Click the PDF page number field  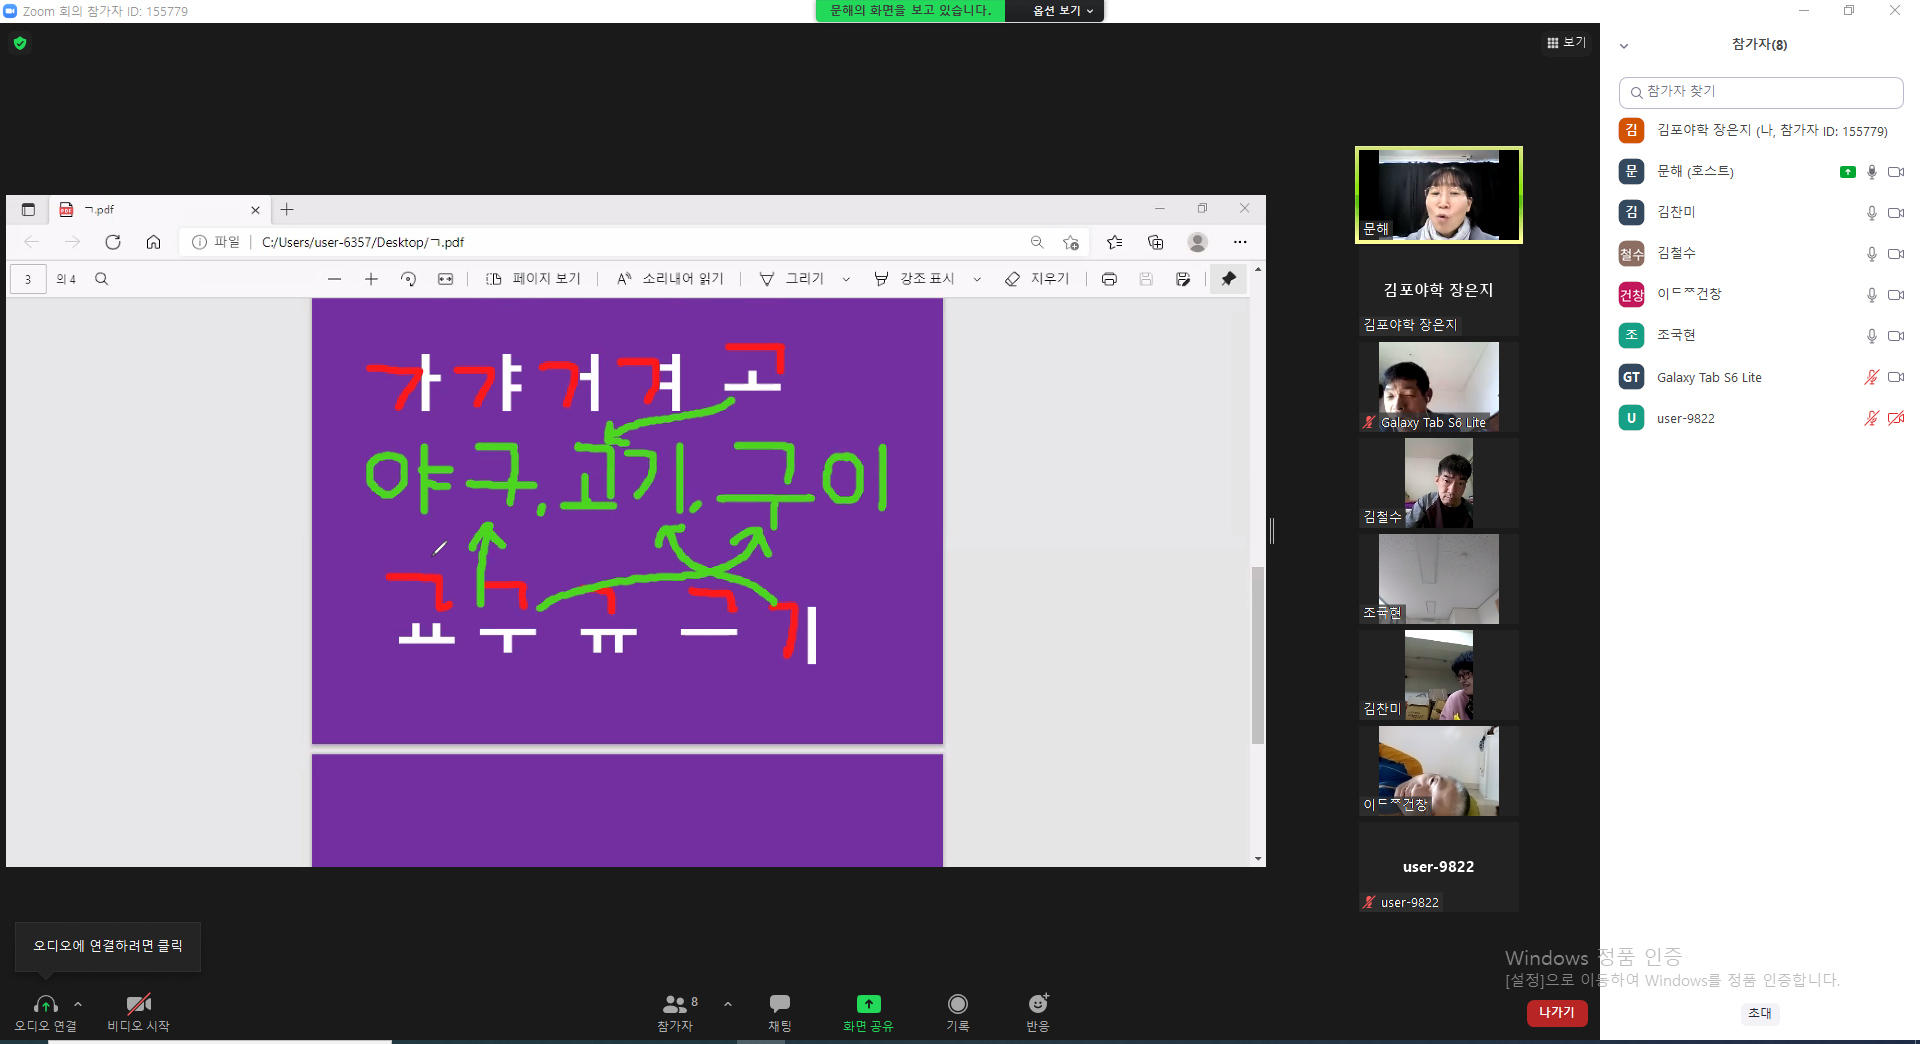point(28,279)
